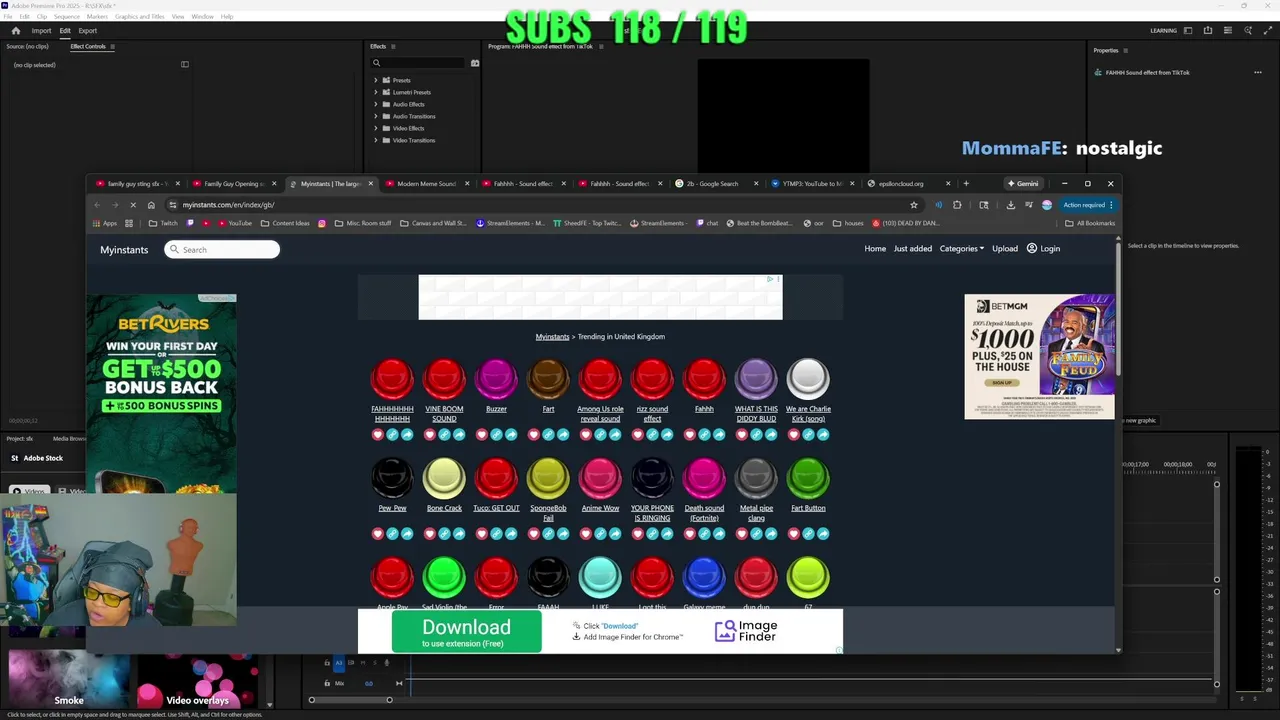Screen dimensions: 1280x720
Task: Click green Download ad button
Action: coord(466,632)
